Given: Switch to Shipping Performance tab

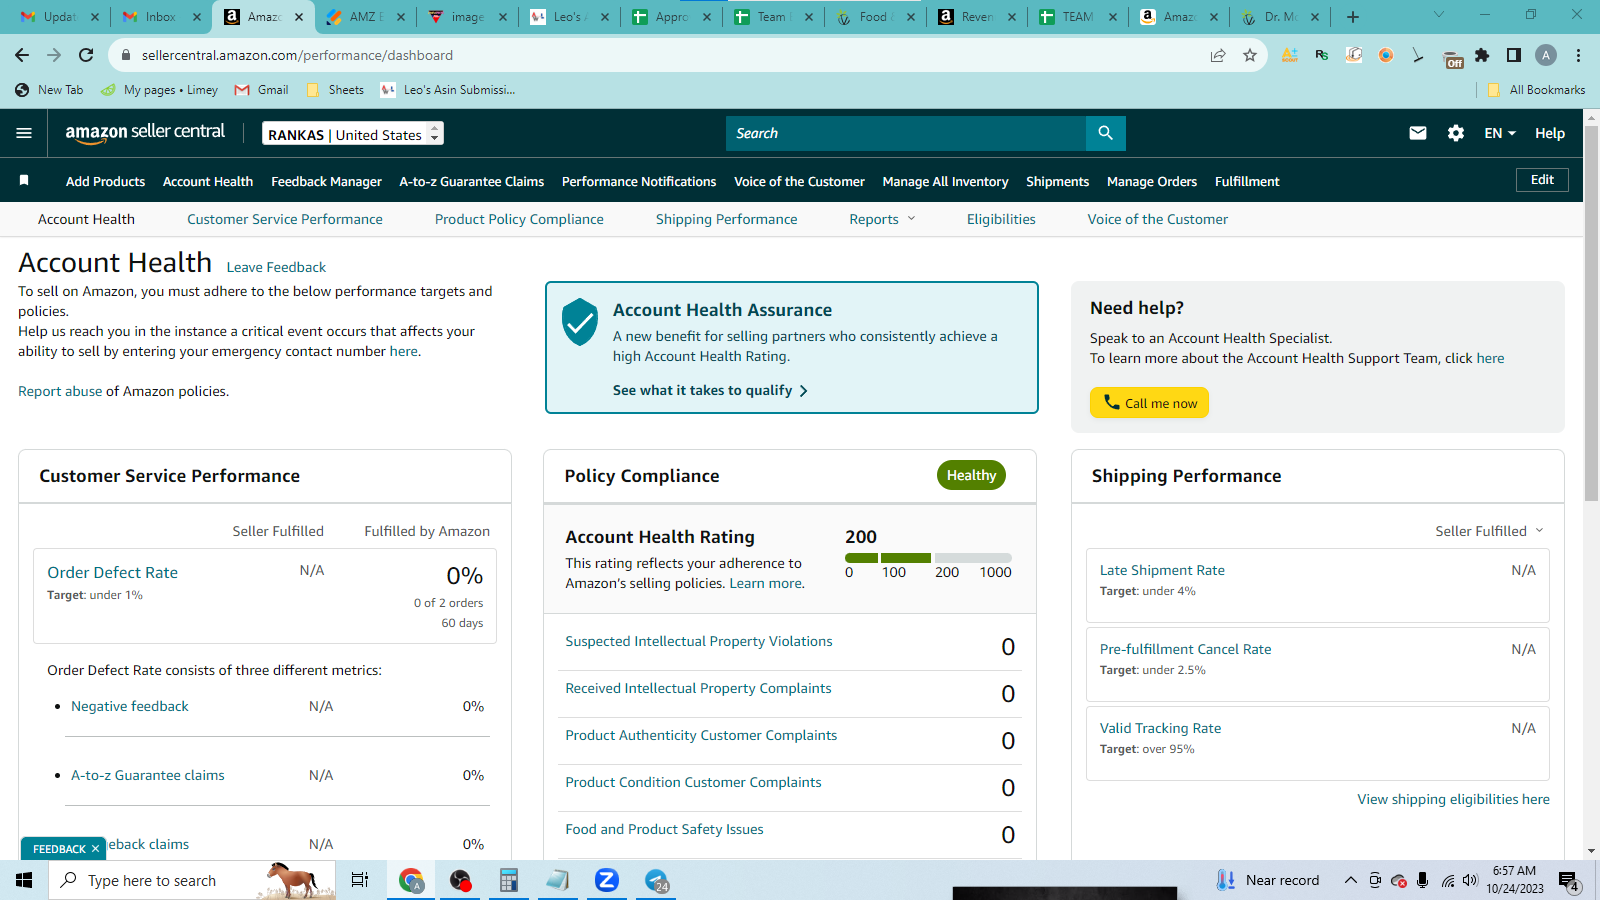Looking at the screenshot, I should [x=727, y=219].
